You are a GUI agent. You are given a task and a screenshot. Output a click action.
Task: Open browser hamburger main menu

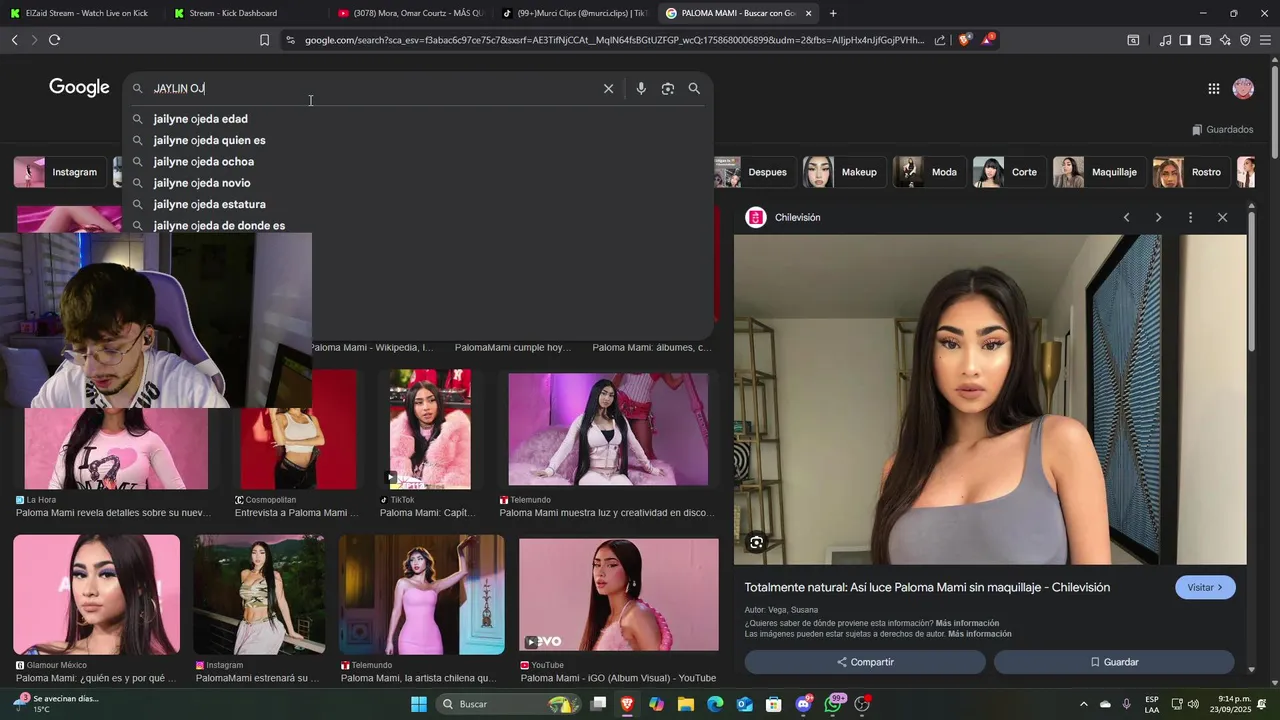point(1265,40)
